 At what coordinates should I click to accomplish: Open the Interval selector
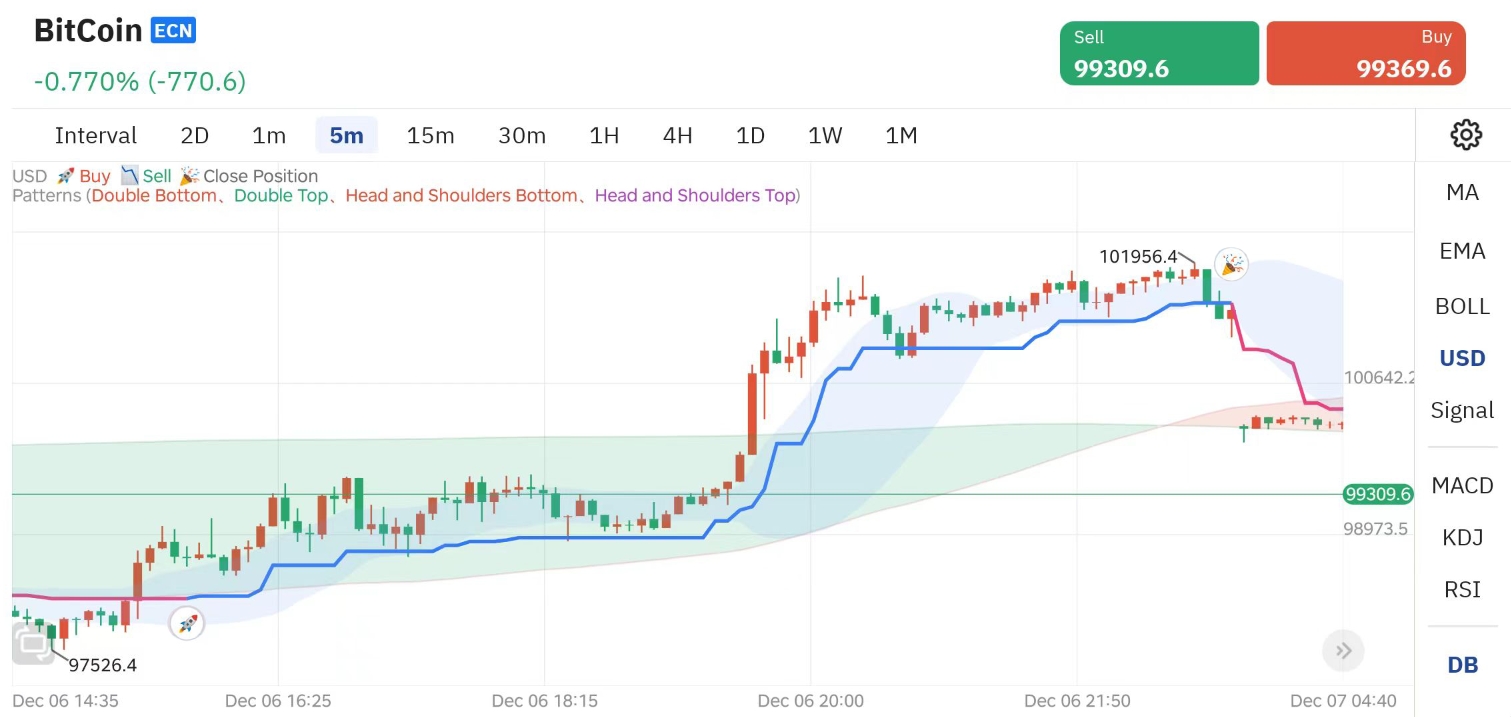95,135
